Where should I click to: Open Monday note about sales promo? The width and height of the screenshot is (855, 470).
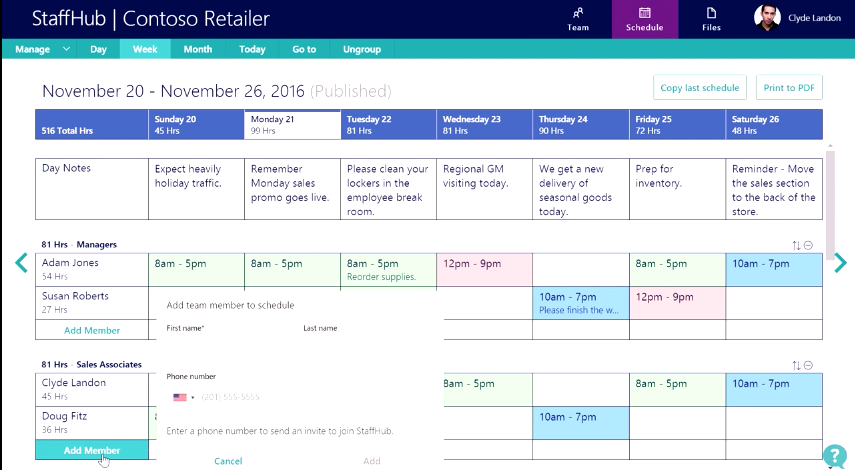tap(292, 189)
